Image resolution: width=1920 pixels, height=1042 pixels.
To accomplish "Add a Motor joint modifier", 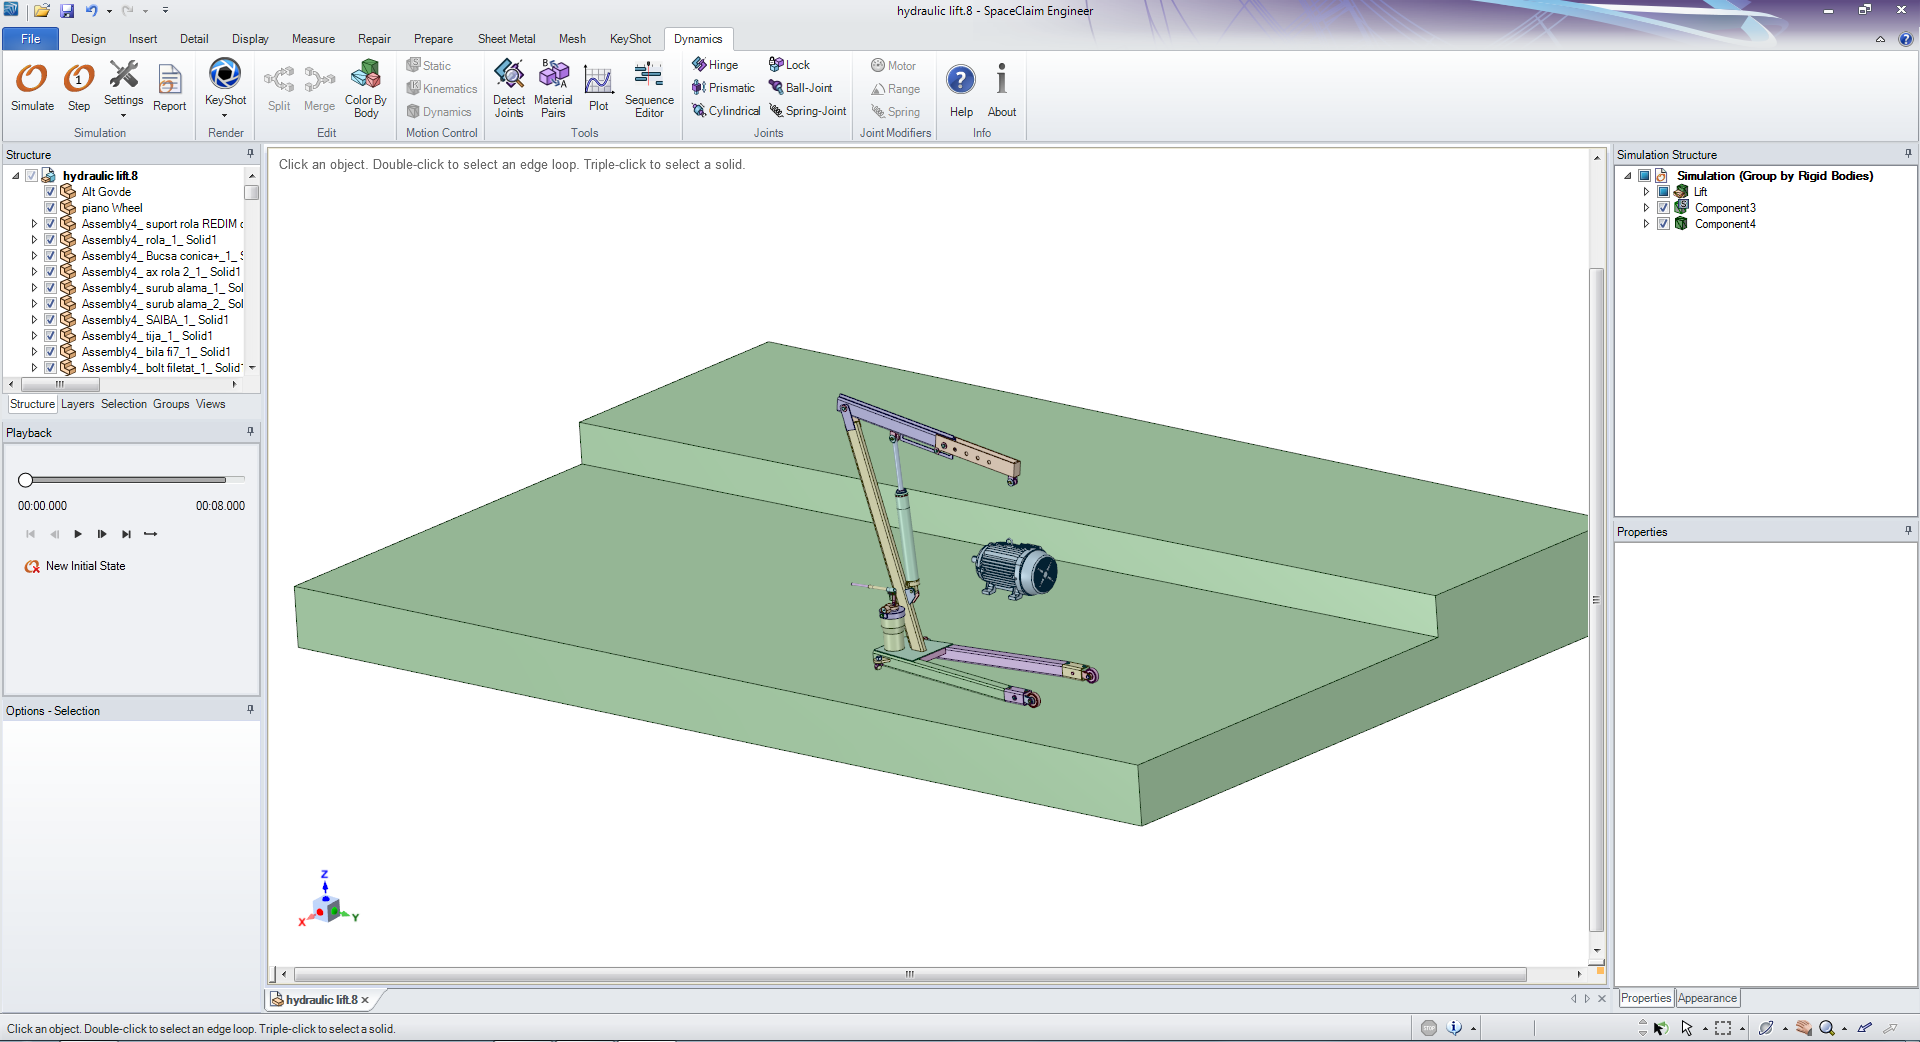I will tap(893, 65).
